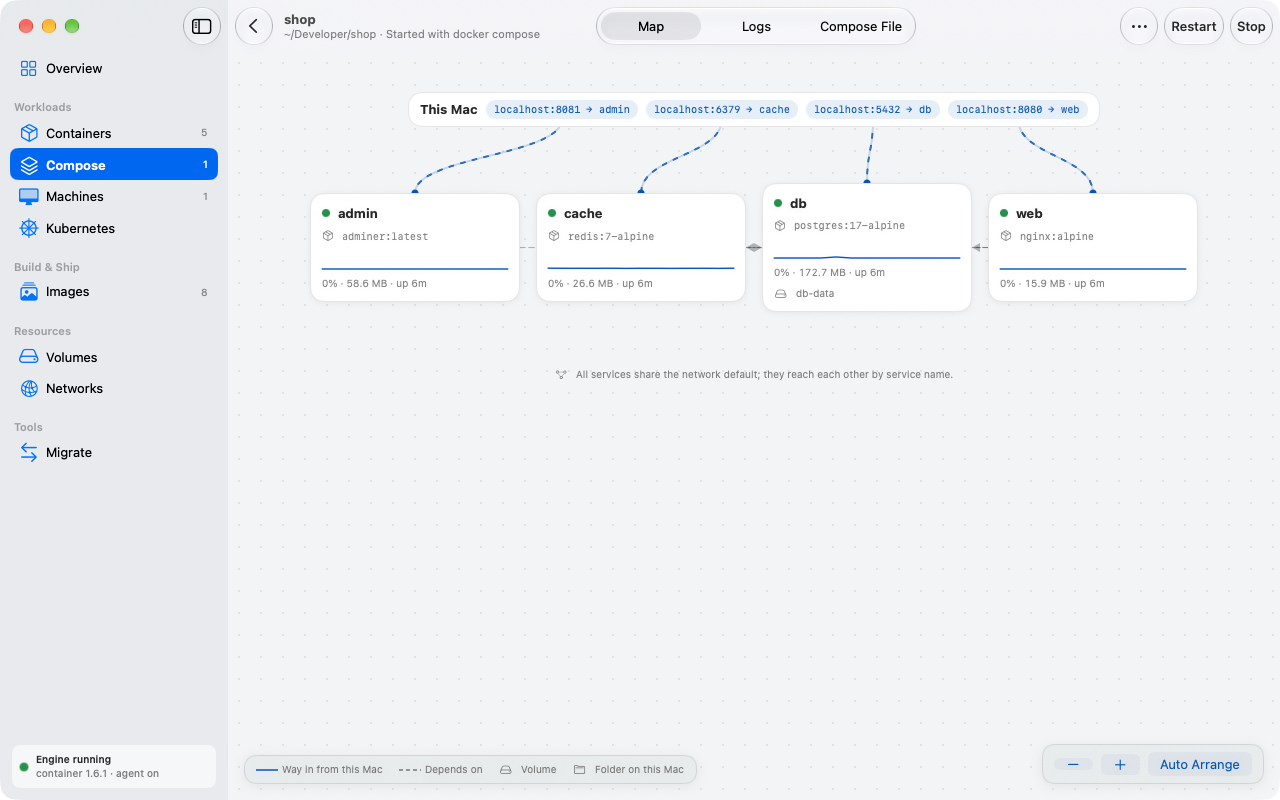Select the db service card title
The width and height of the screenshot is (1280, 800).
click(798, 204)
